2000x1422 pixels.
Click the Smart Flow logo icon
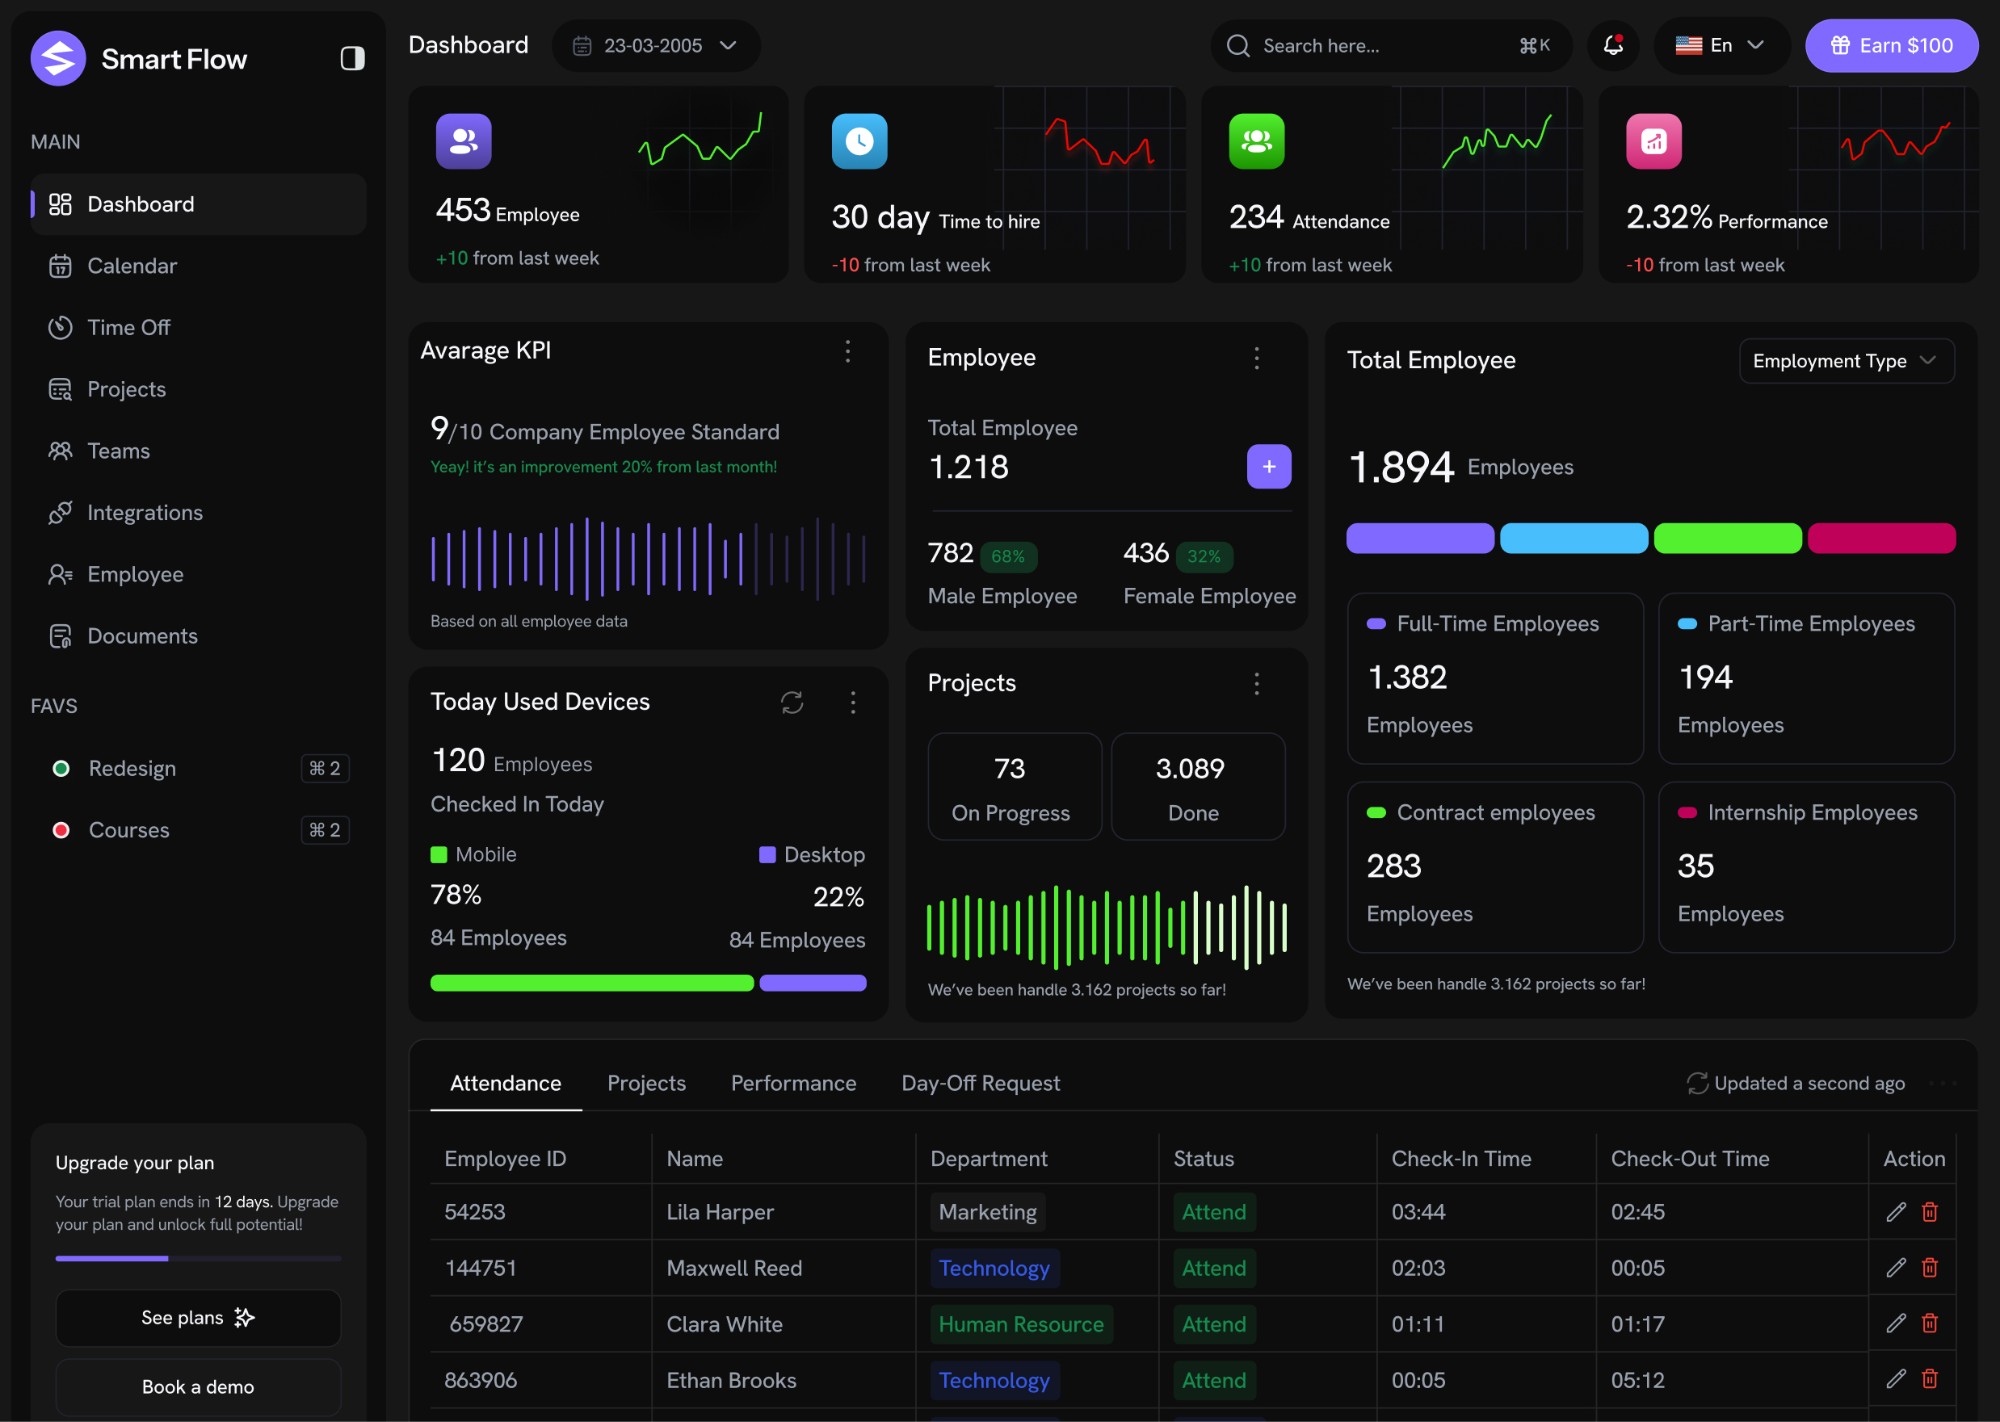(58, 58)
